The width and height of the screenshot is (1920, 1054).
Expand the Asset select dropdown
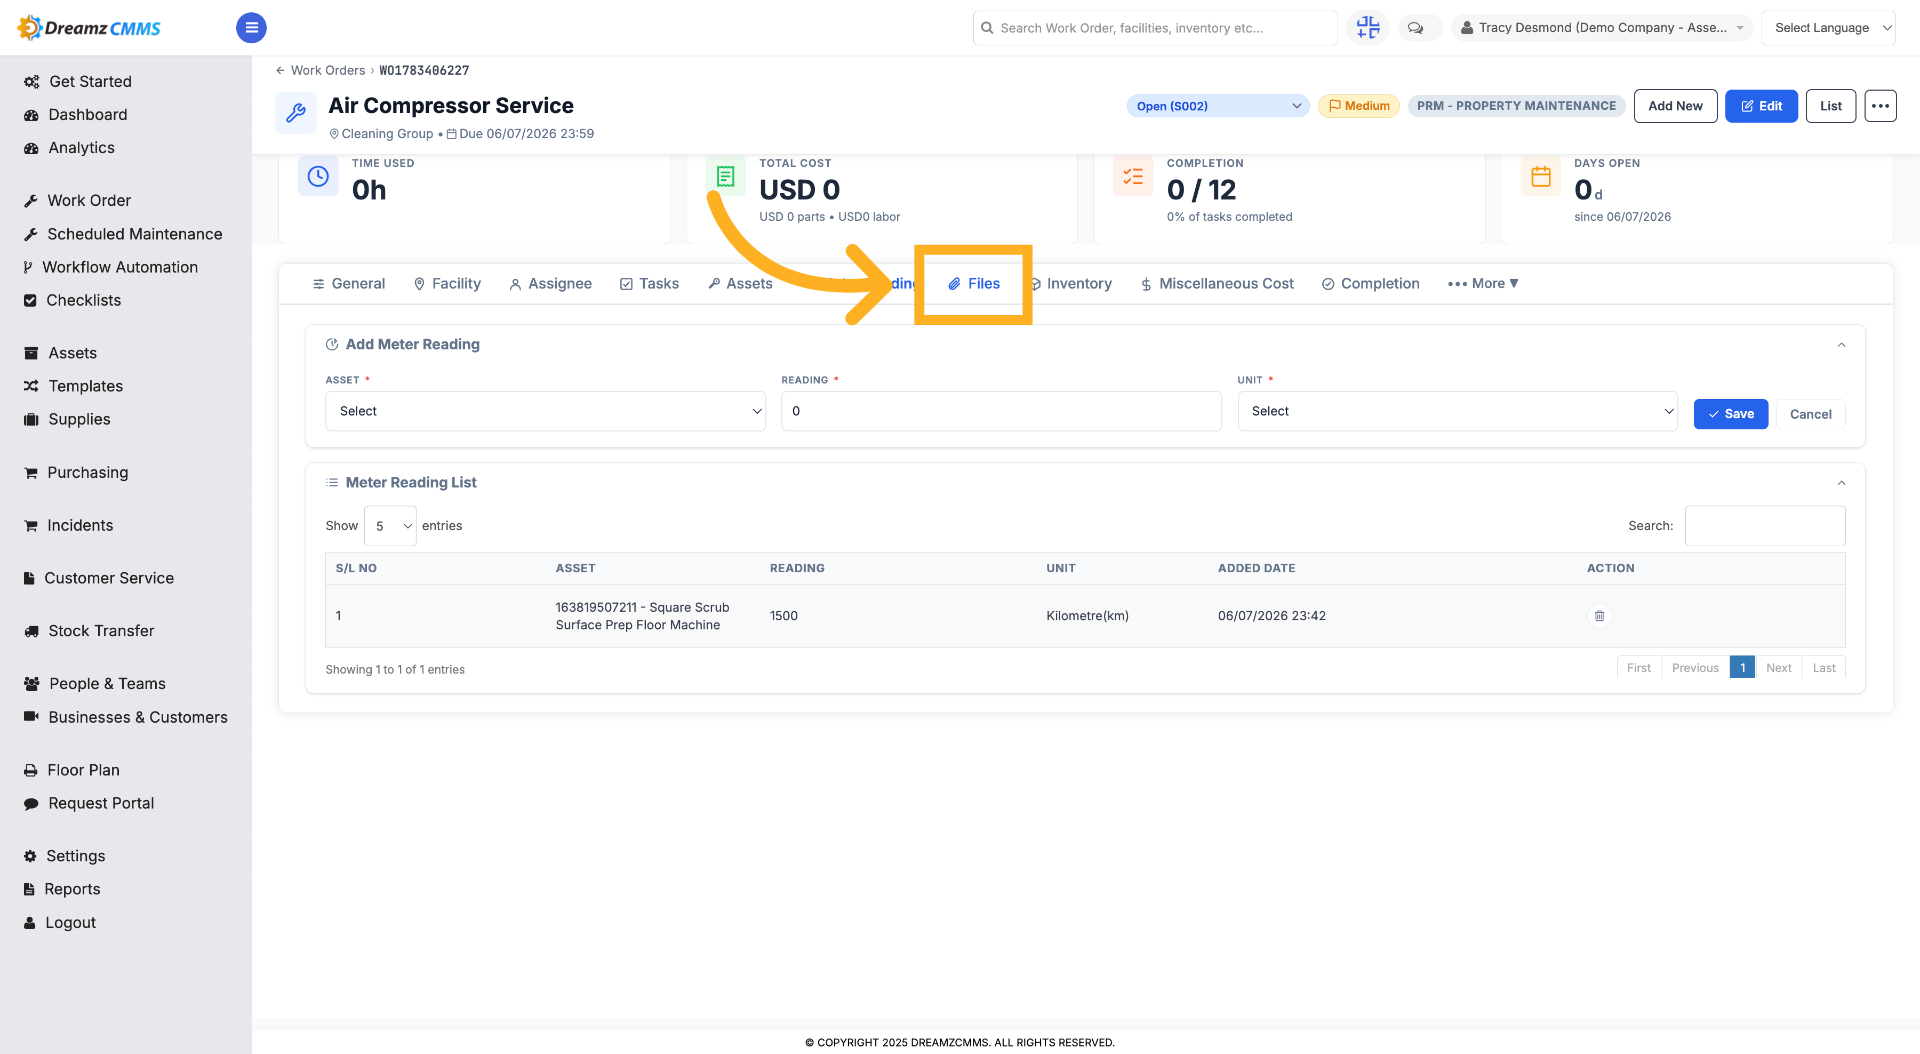pyautogui.click(x=545, y=411)
